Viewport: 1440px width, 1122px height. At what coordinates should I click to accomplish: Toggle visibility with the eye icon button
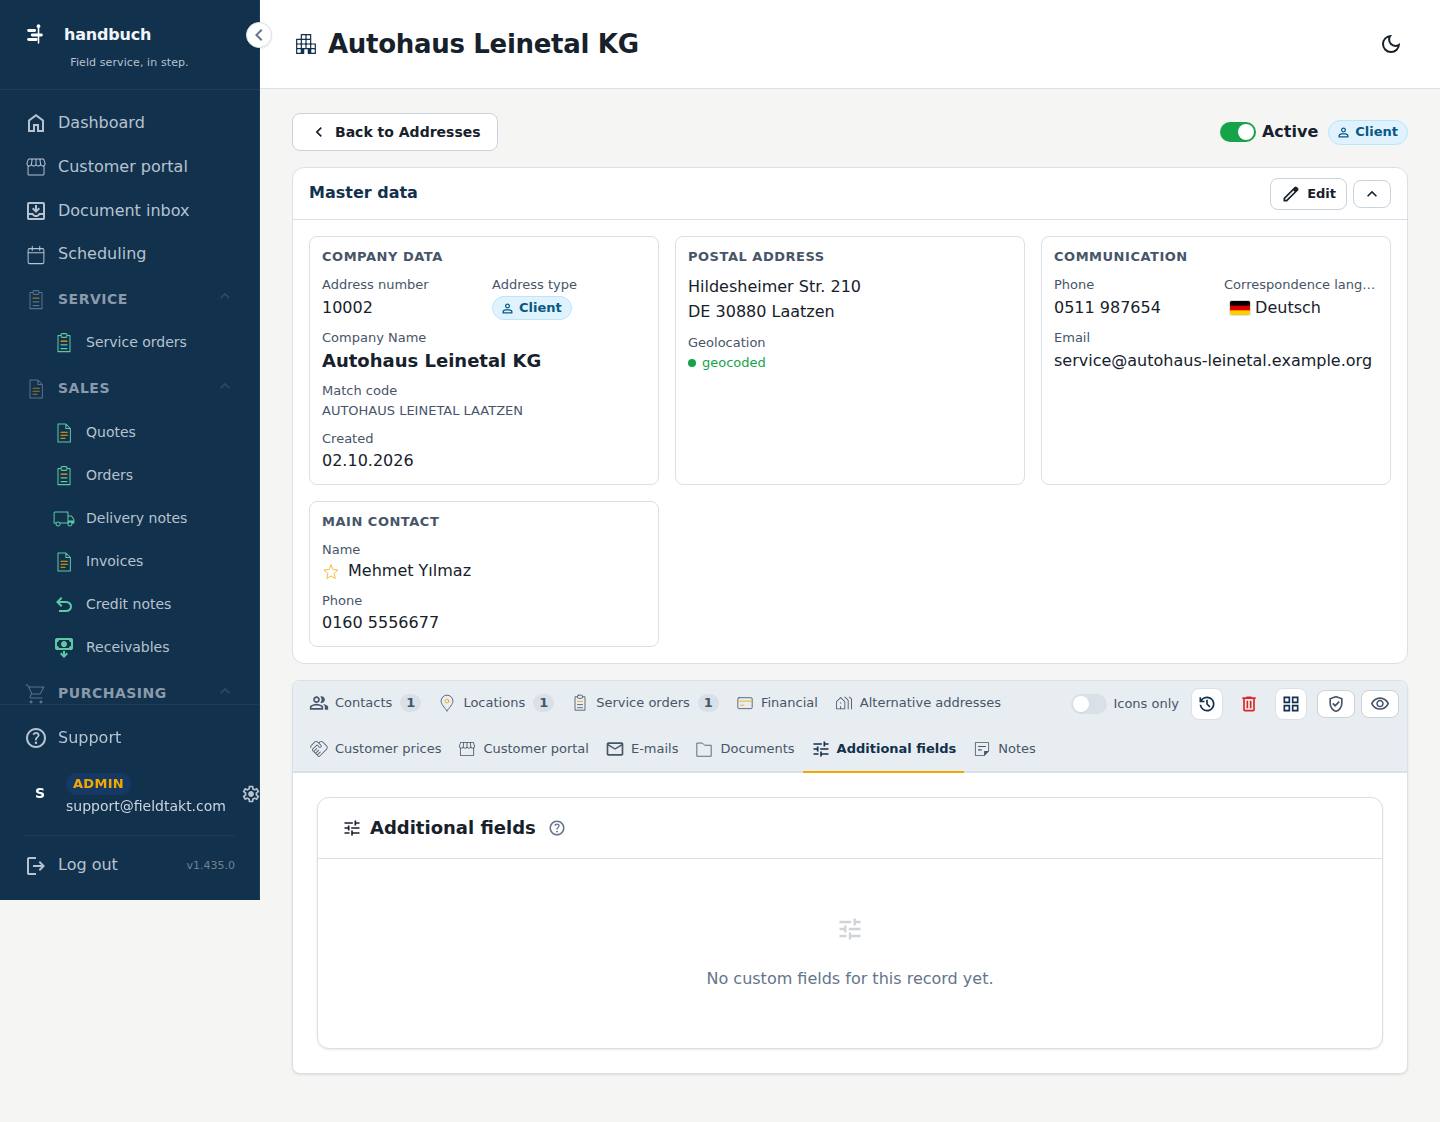pos(1380,704)
